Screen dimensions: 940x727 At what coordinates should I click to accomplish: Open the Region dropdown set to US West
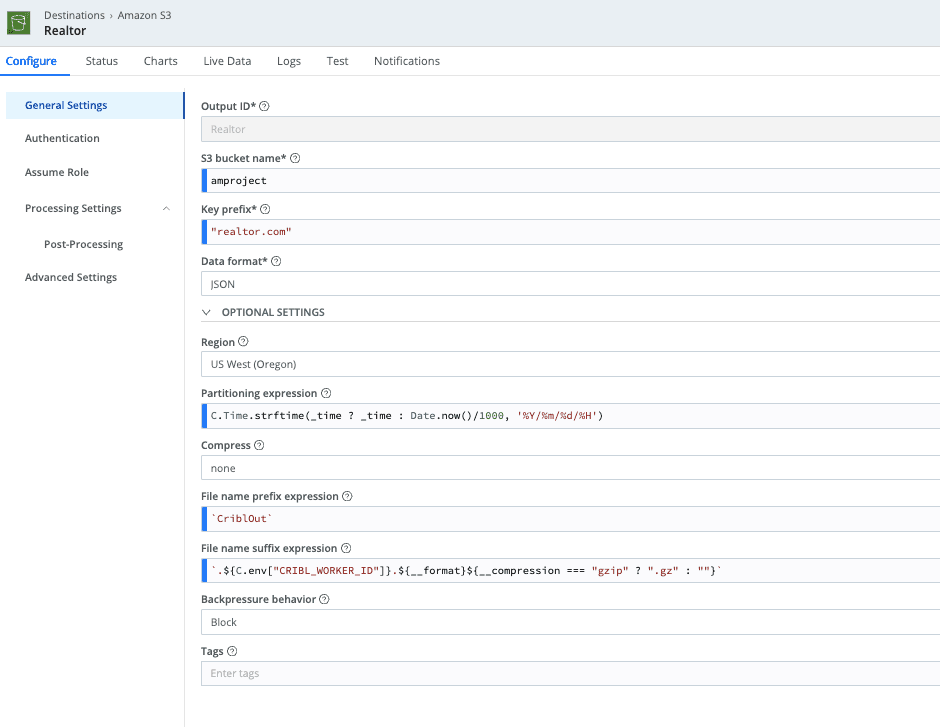pos(570,364)
